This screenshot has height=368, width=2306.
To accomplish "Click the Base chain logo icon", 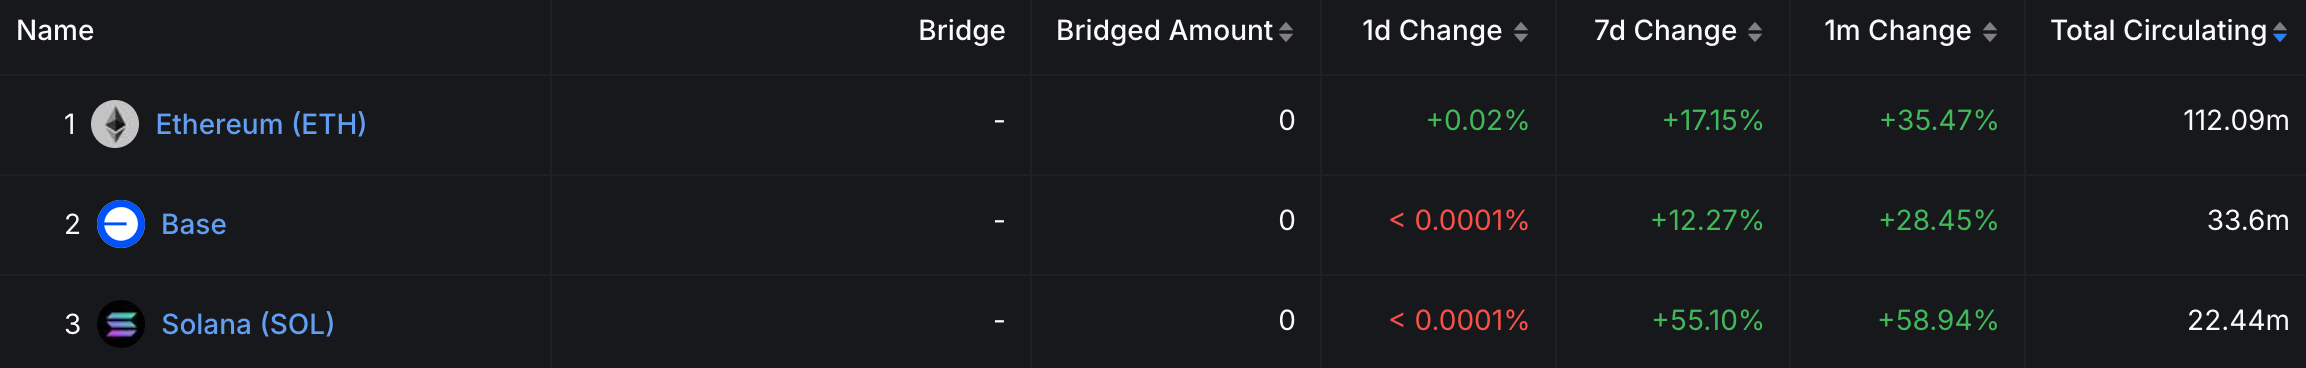I will [121, 224].
